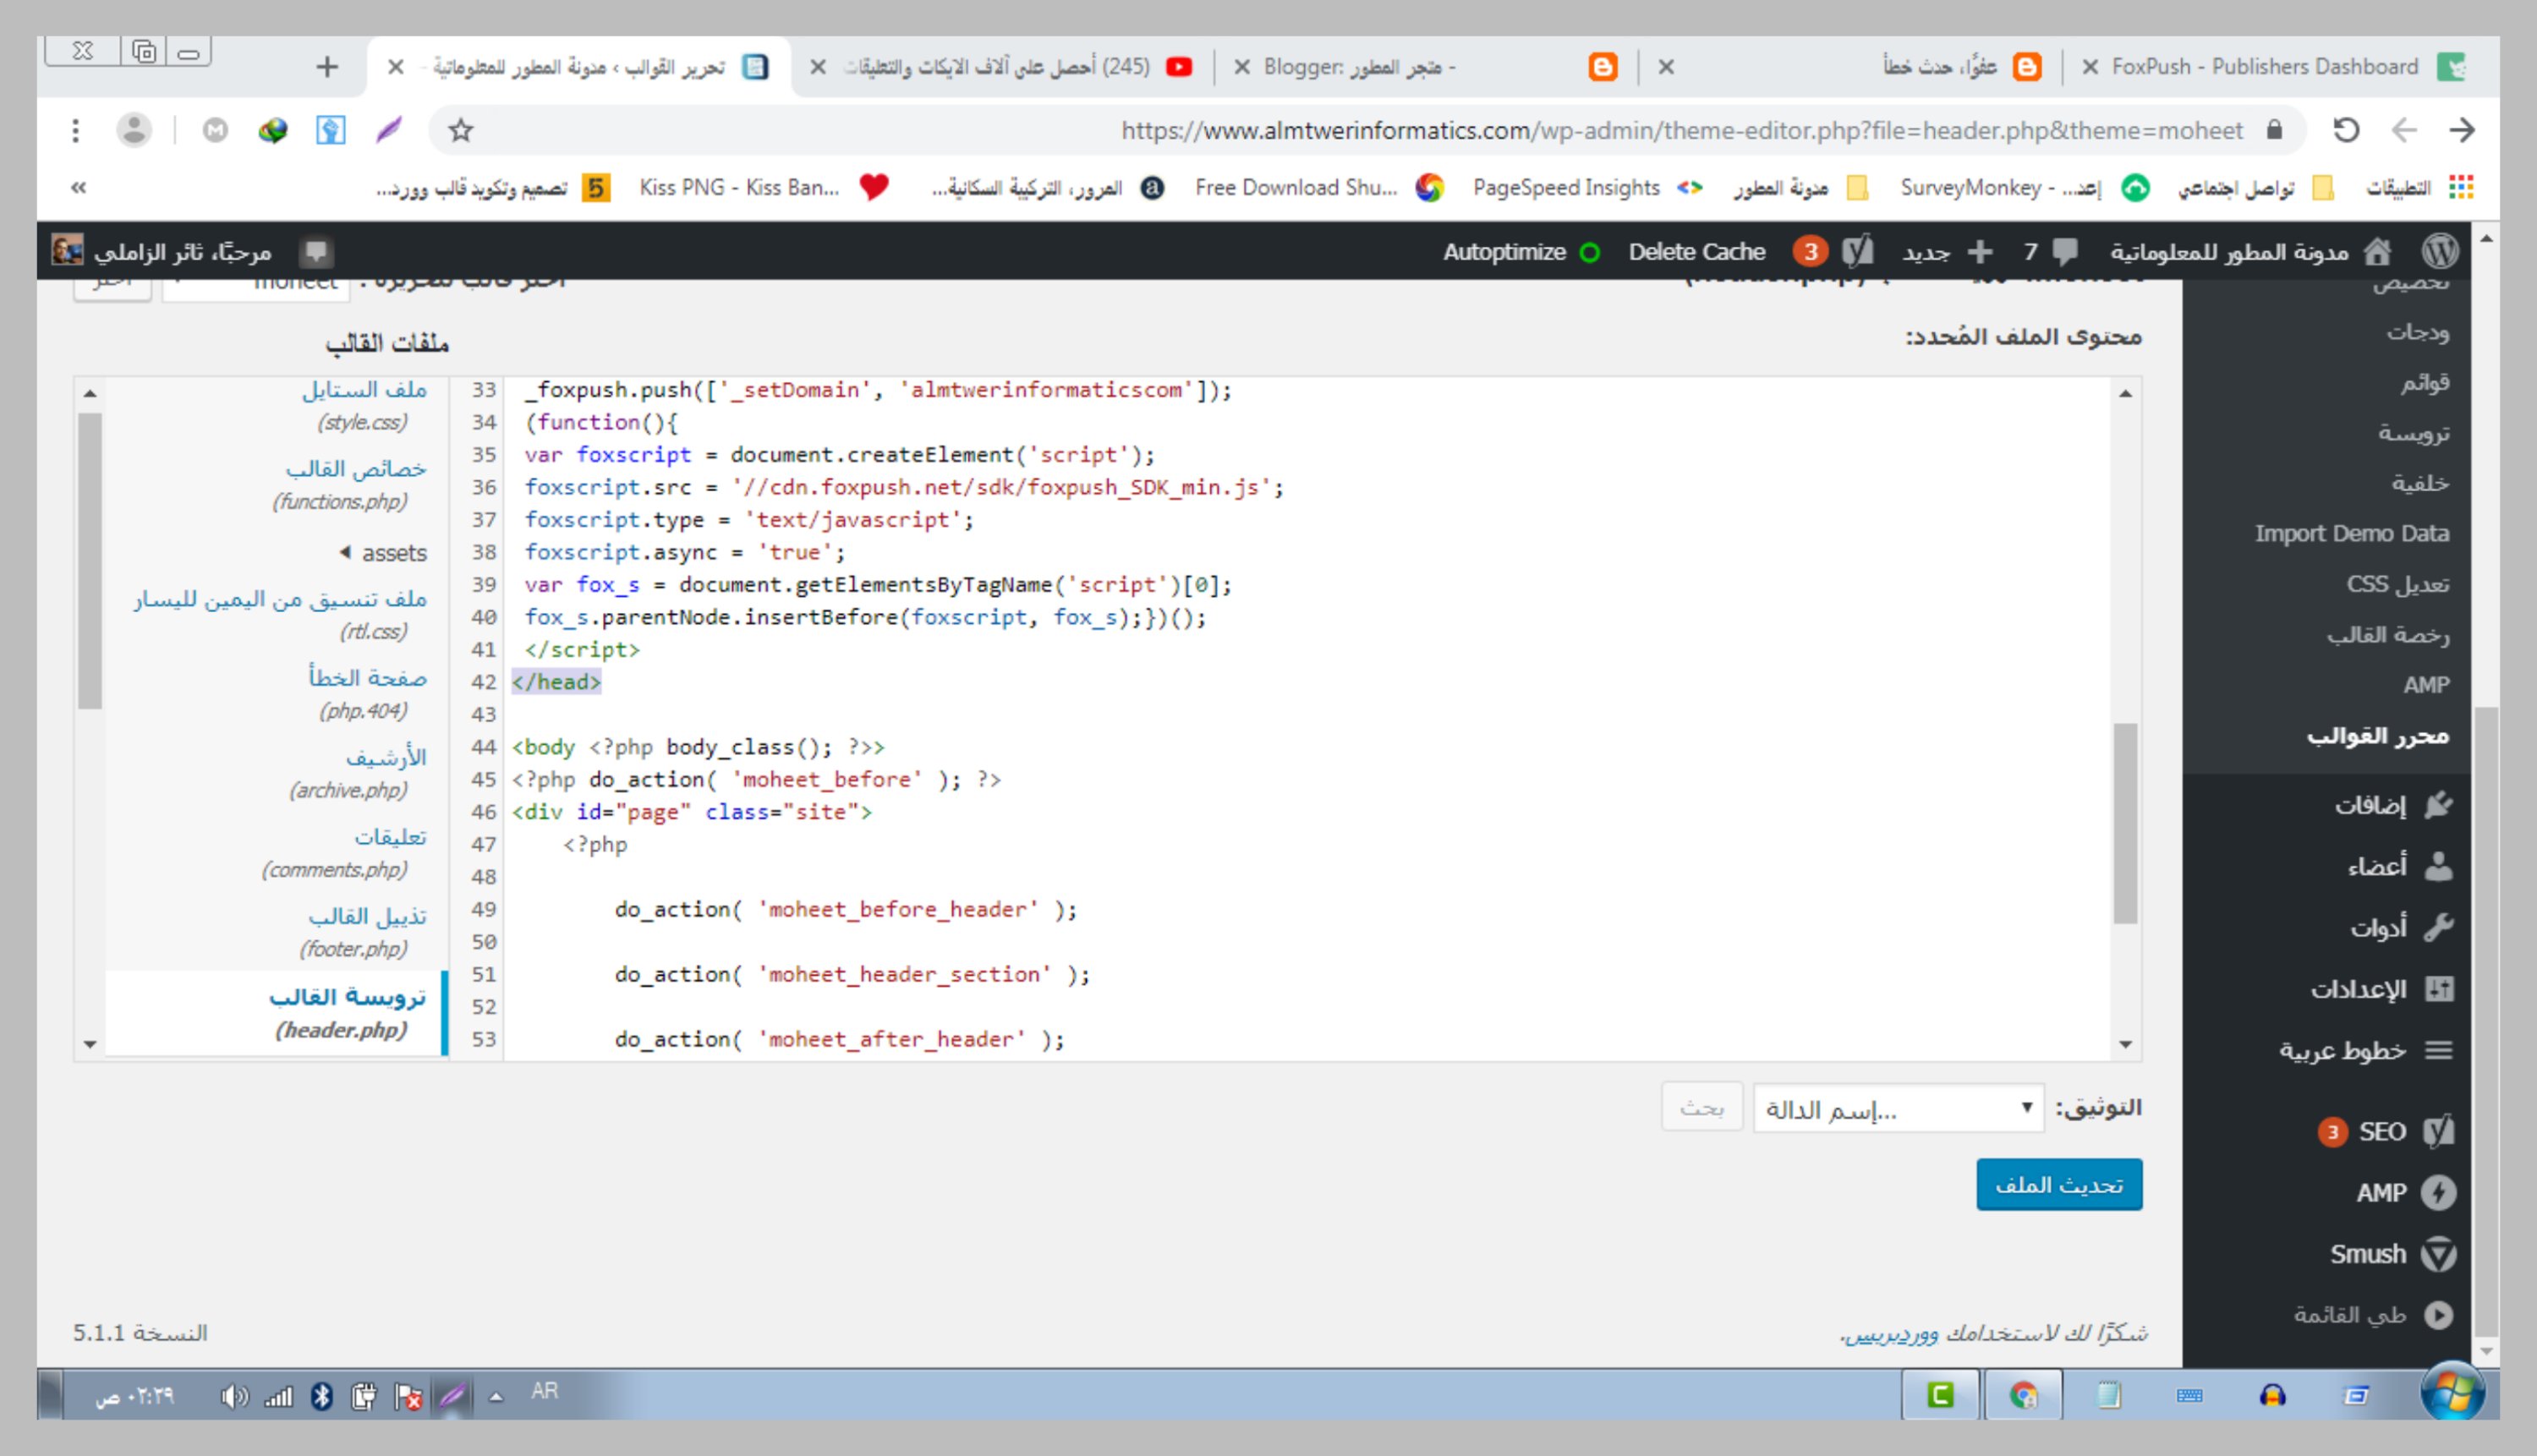The image size is (2537, 1456).
Task: Click Autoptimize green status circle
Action: point(1589,253)
